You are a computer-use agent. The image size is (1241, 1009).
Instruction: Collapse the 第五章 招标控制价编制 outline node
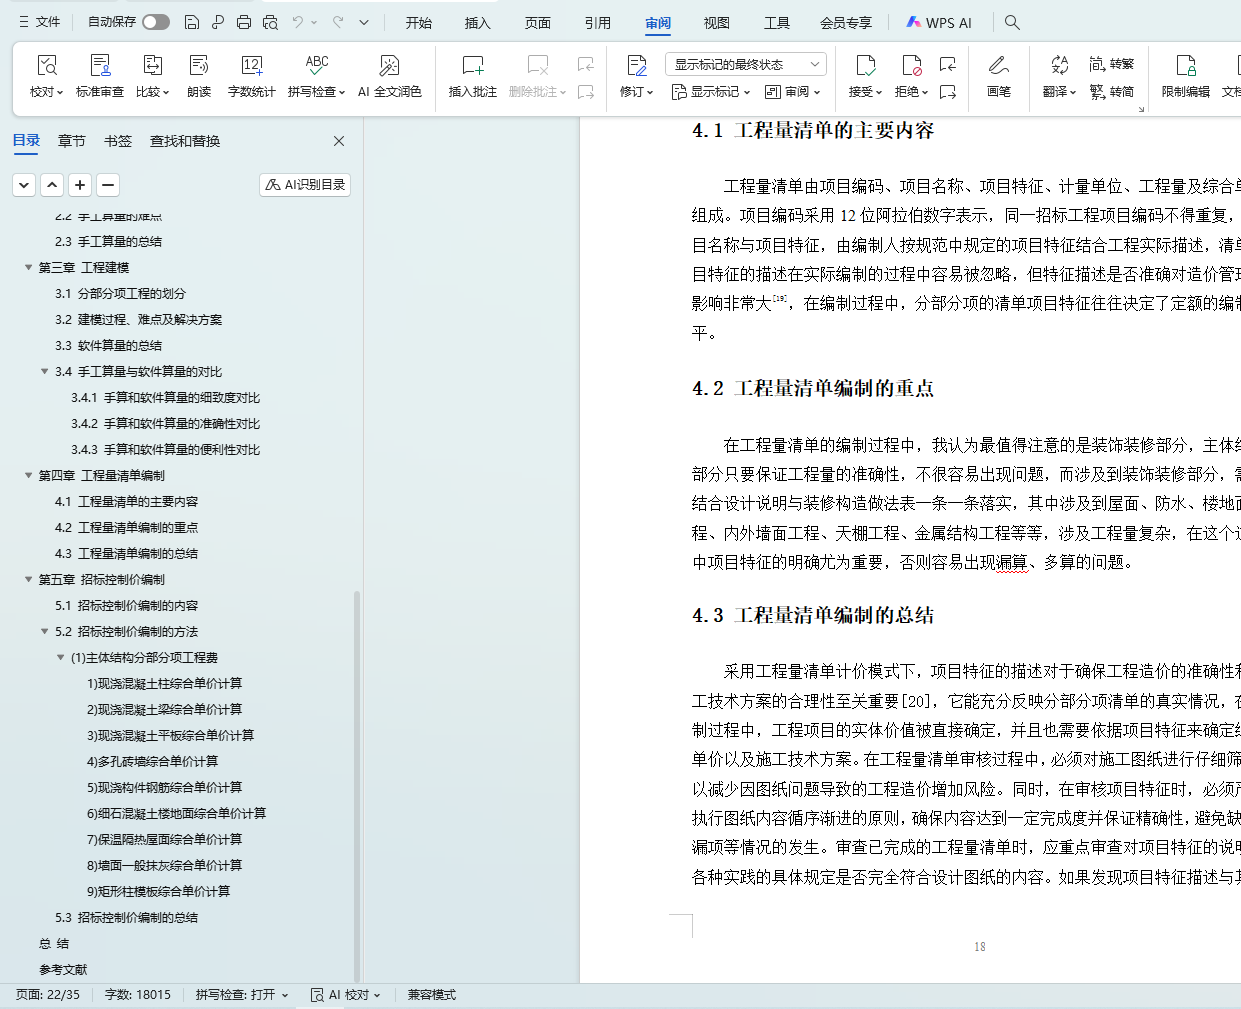pos(28,579)
